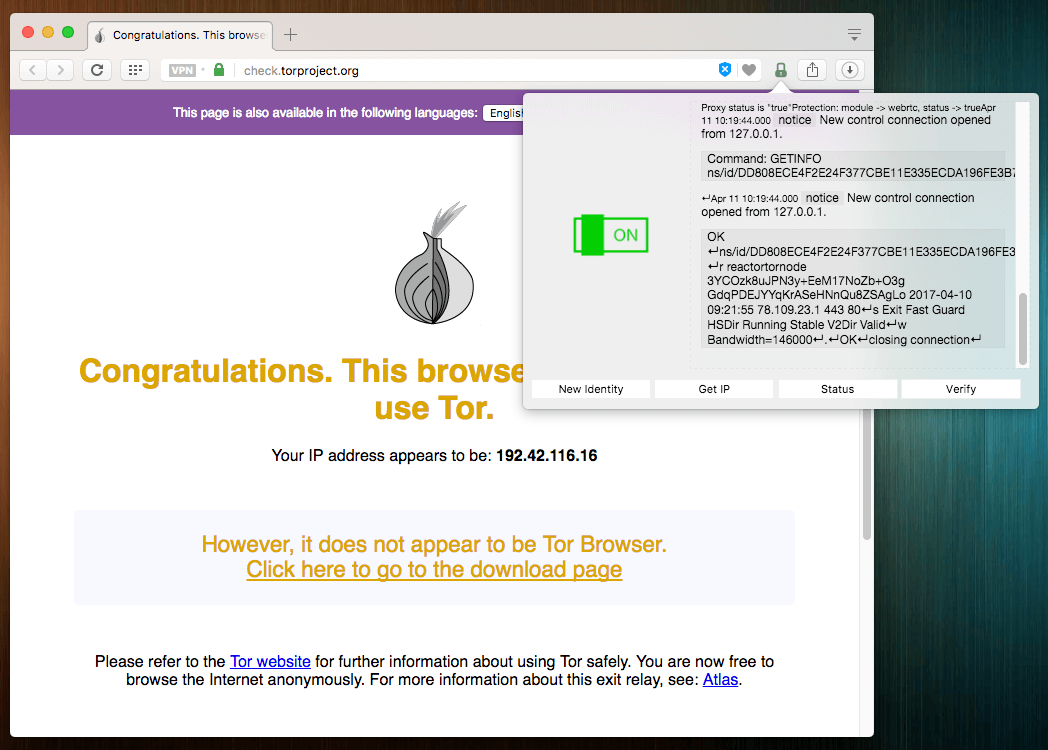Open the tab menu icon at top right
Screen dimensions: 1048x750
(854, 34)
